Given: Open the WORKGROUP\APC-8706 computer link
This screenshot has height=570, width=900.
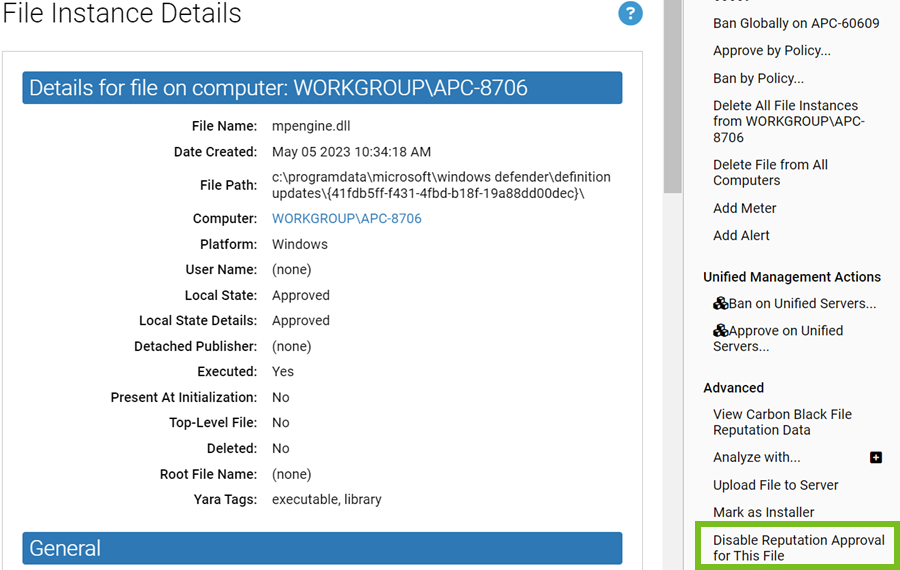Looking at the screenshot, I should pyautogui.click(x=347, y=219).
